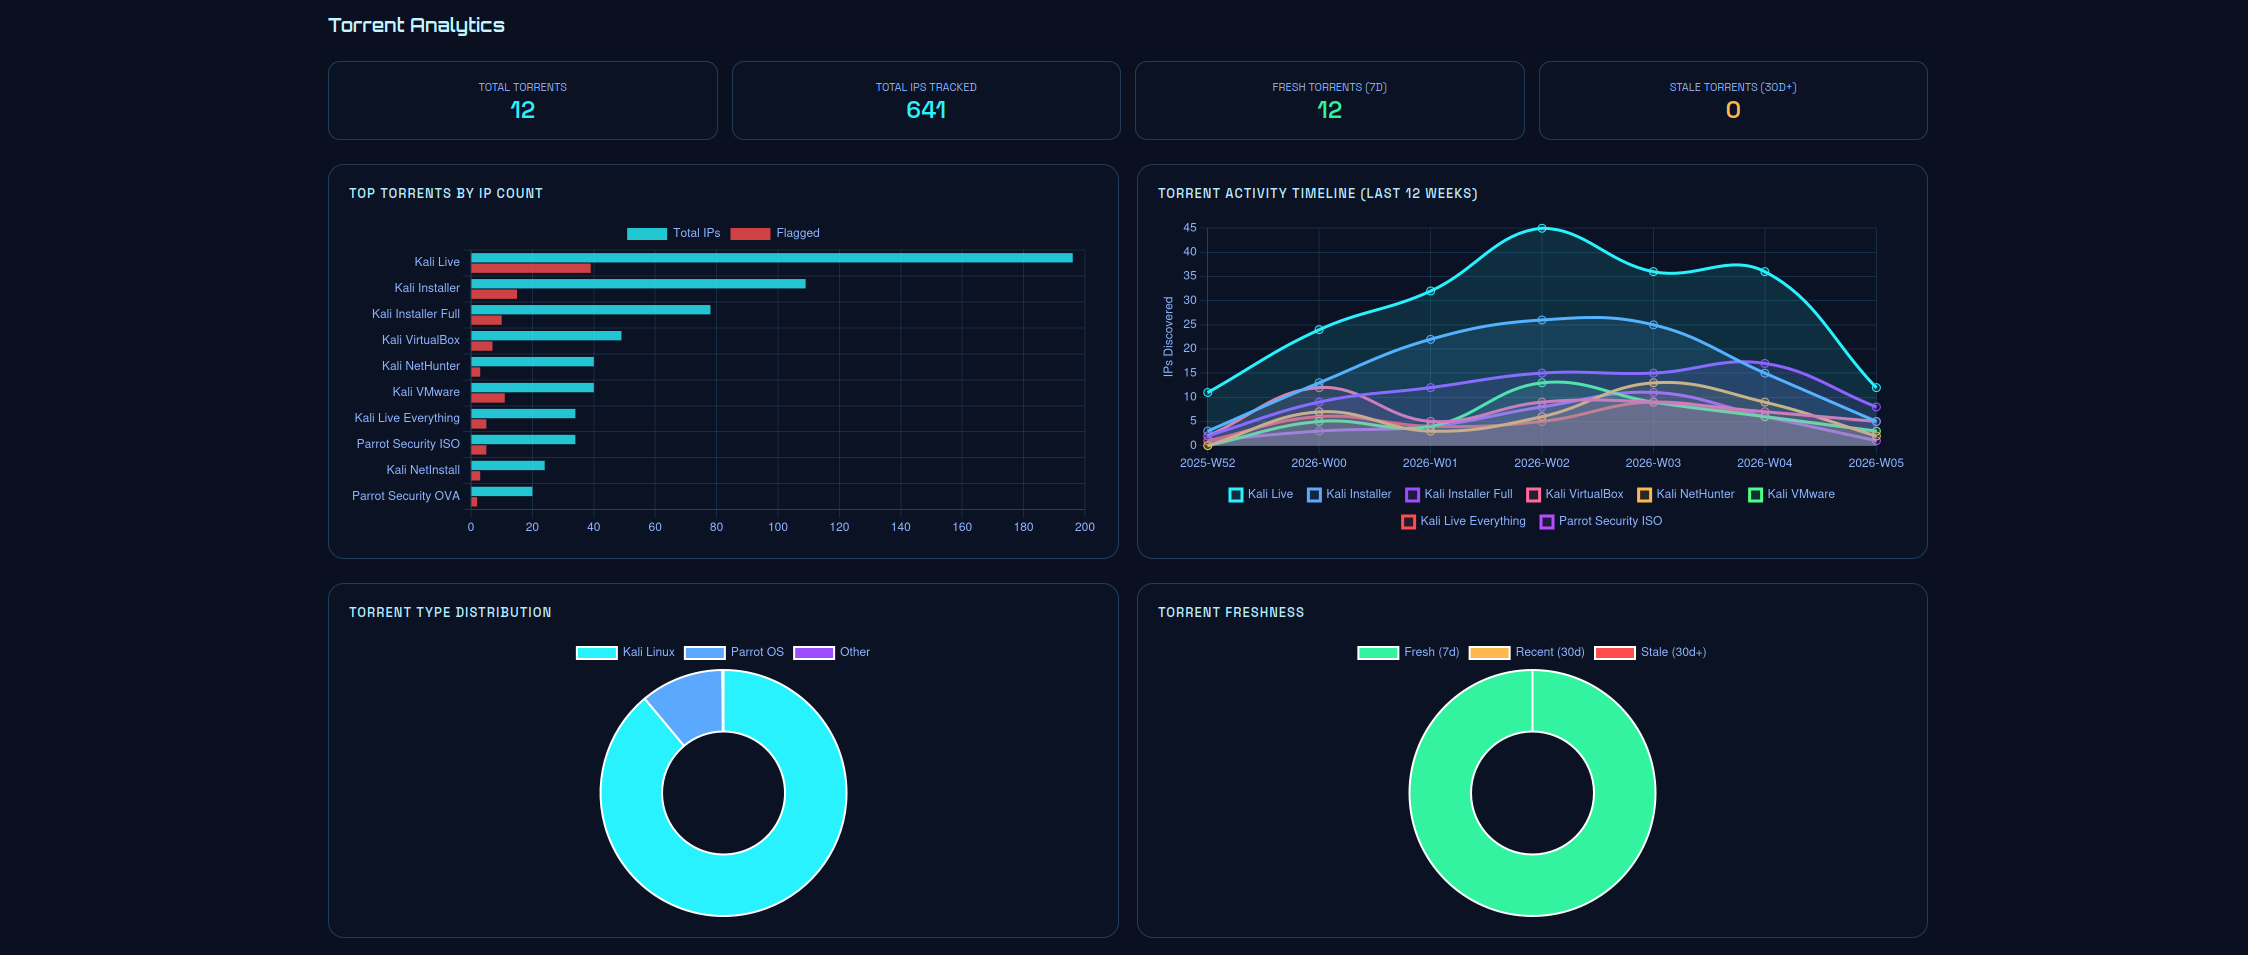Toggle the Recent (30d) legend entry
Image resolution: width=2248 pixels, height=955 pixels.
1491,652
